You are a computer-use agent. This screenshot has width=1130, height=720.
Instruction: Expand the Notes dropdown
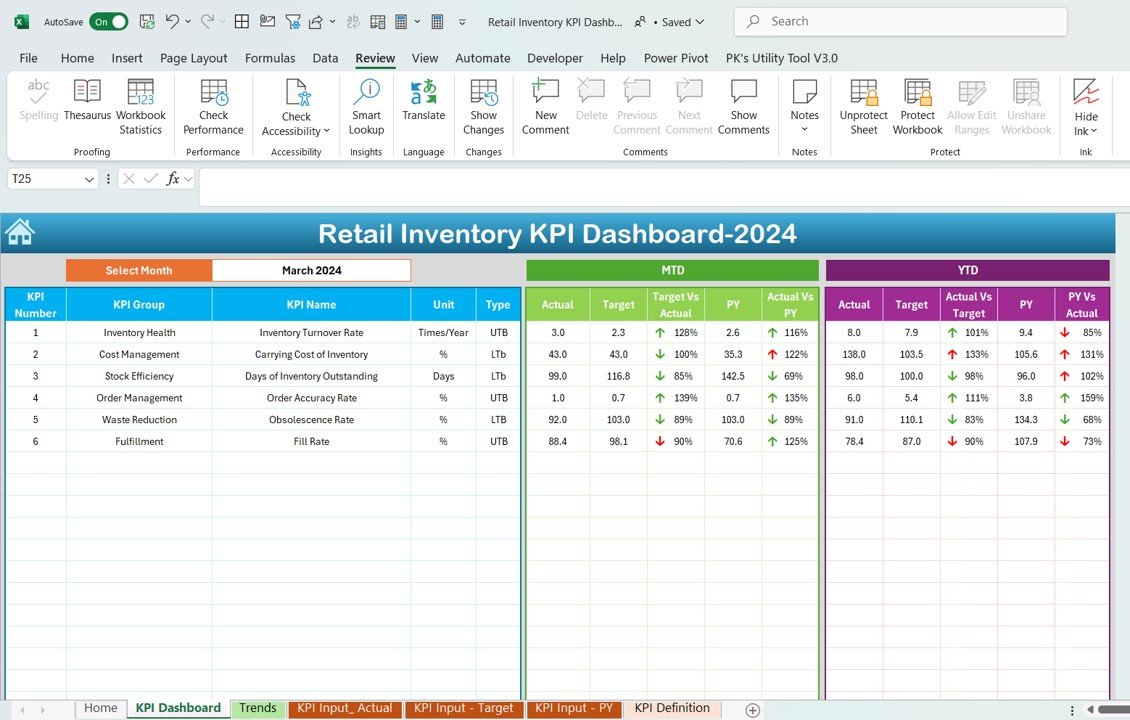[804, 130]
